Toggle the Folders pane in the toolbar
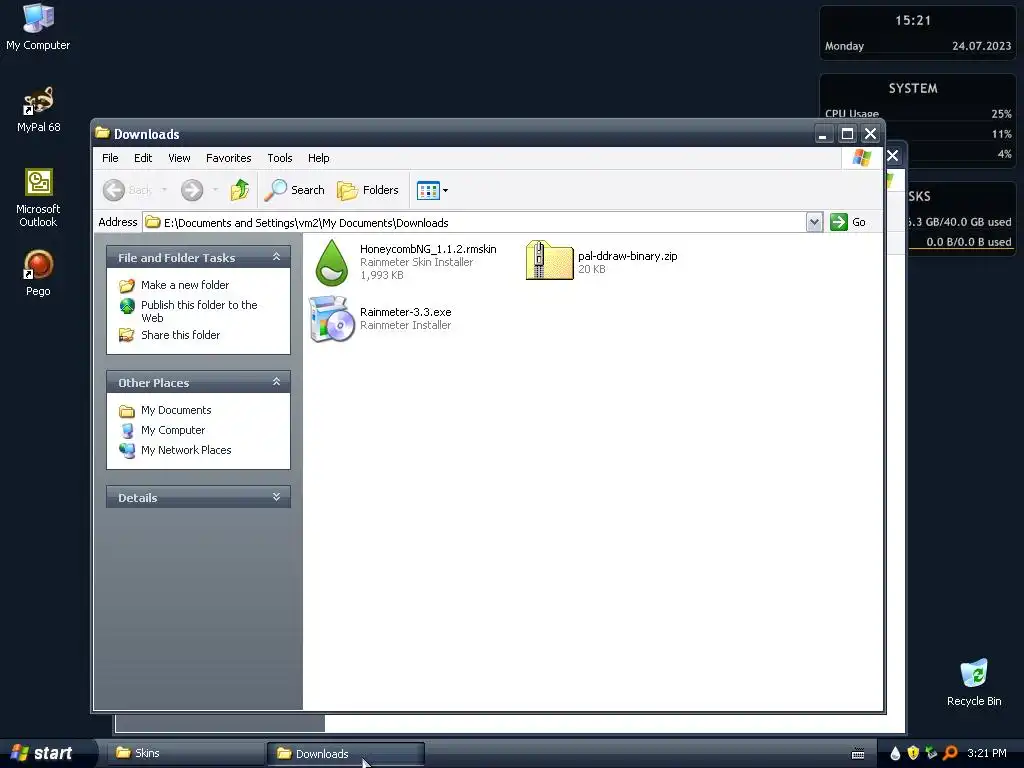This screenshot has width=1024, height=768. point(368,190)
